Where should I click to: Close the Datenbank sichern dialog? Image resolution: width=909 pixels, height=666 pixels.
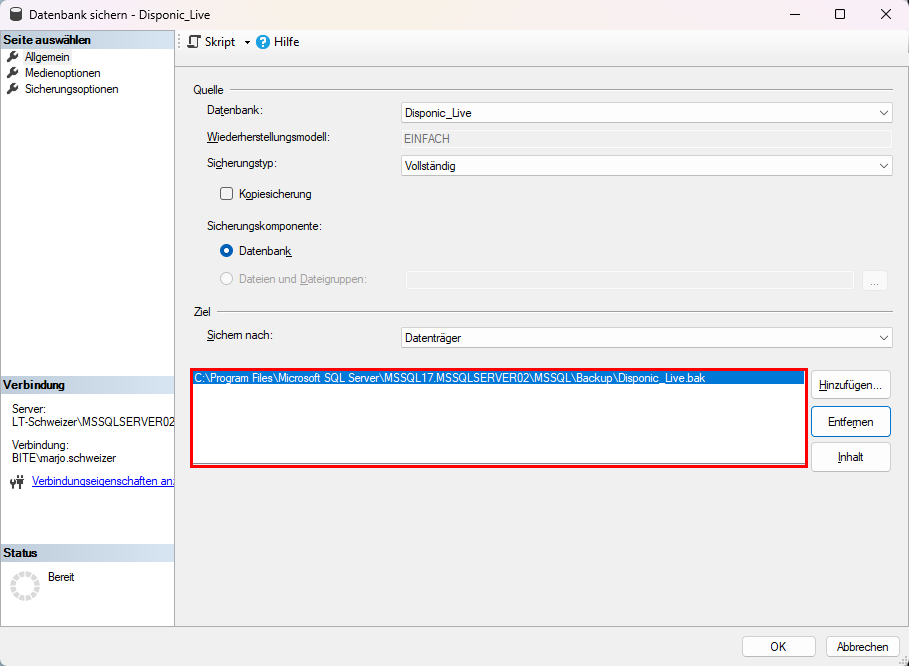coord(886,14)
